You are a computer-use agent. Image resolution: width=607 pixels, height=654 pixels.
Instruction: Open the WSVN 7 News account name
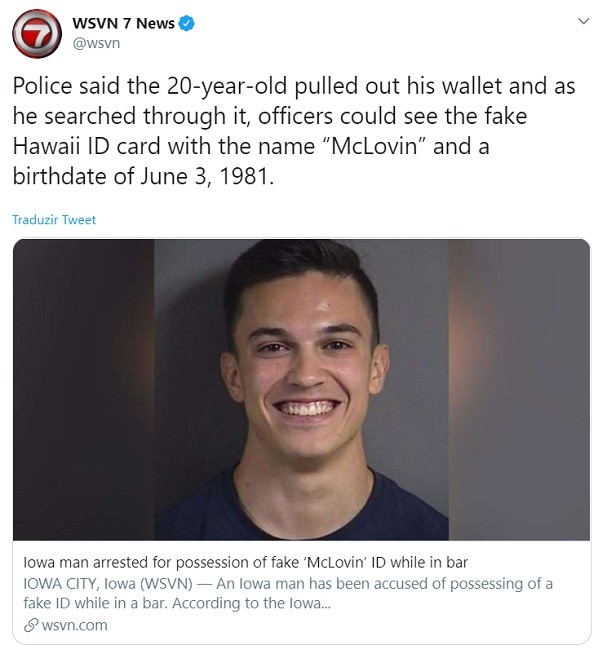pos(123,23)
